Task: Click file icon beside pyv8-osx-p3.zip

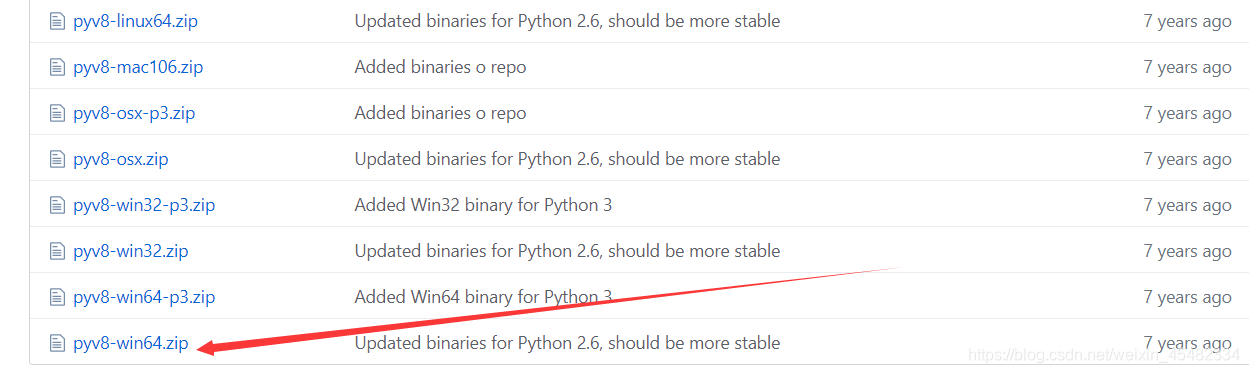Action: (57, 113)
